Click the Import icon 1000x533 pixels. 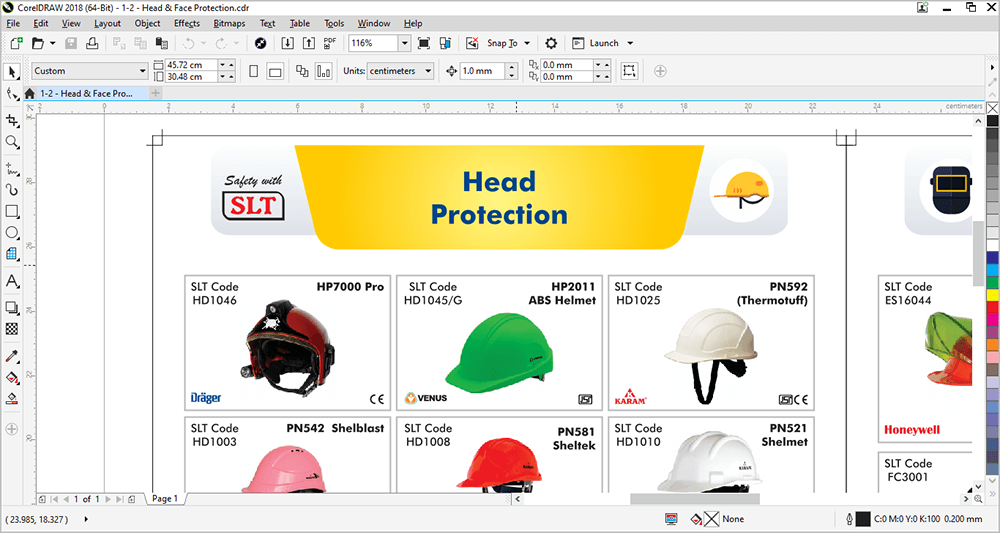(288, 43)
